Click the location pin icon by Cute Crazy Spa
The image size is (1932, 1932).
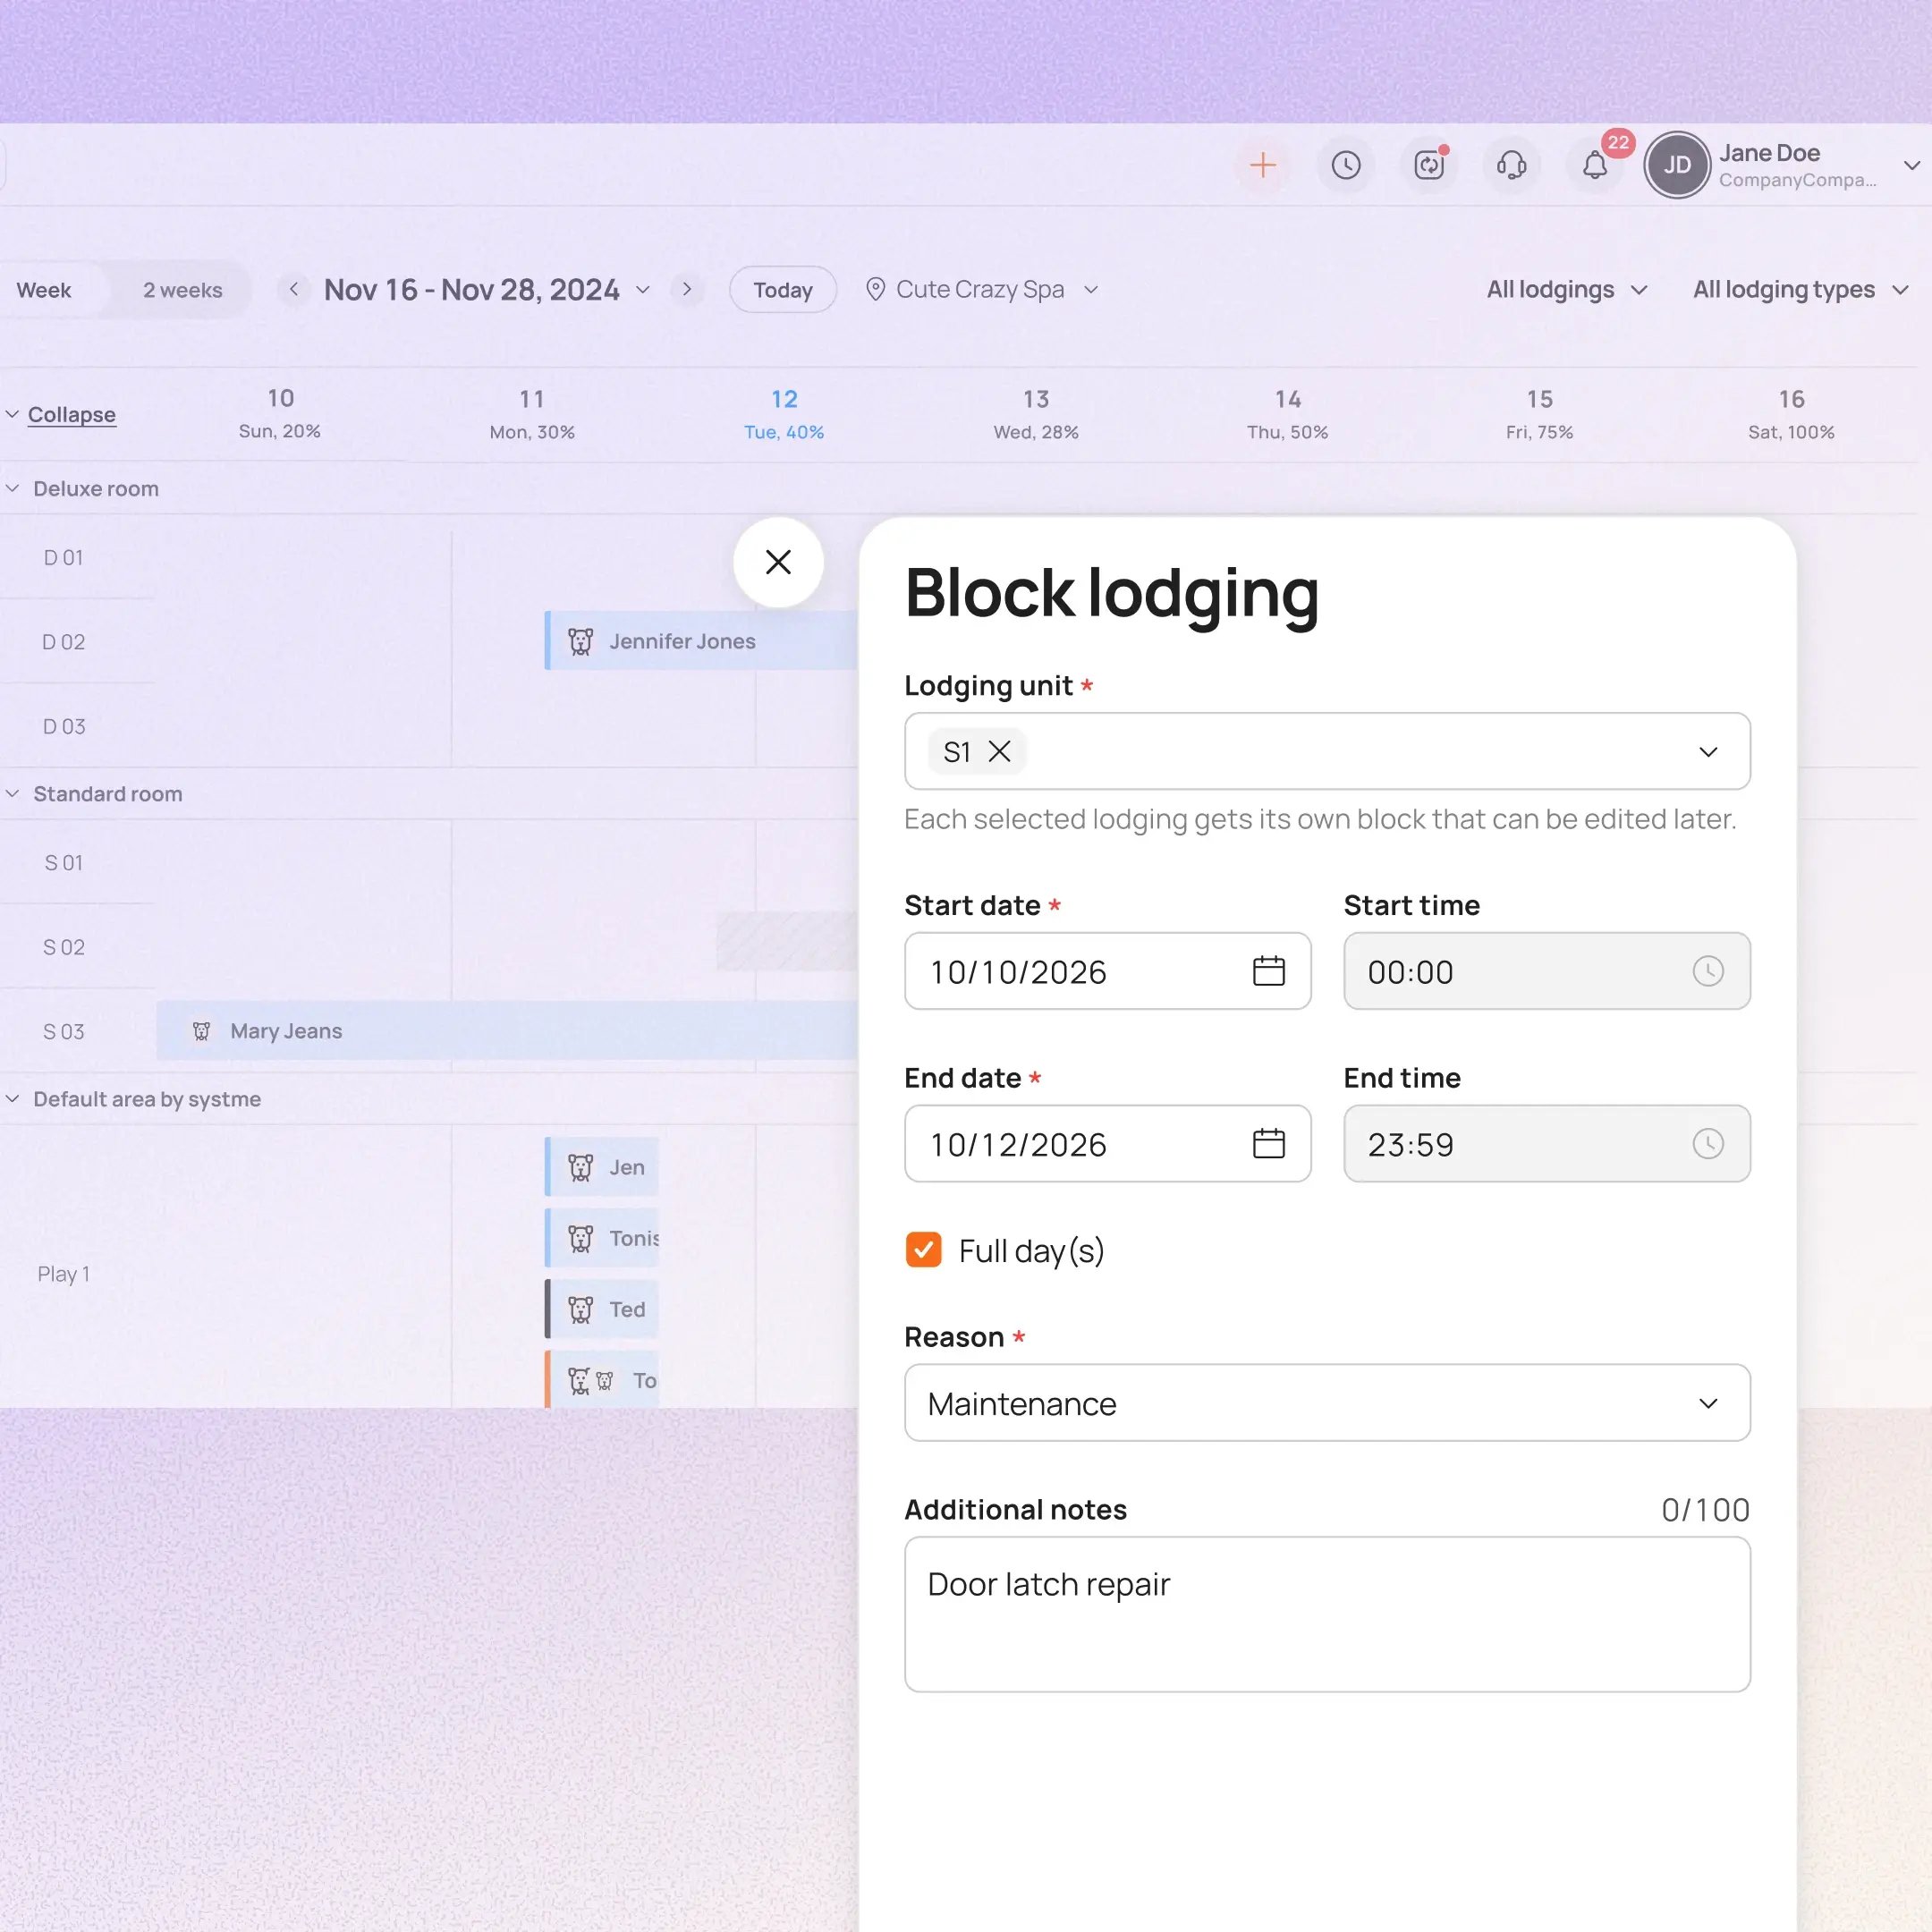point(875,289)
